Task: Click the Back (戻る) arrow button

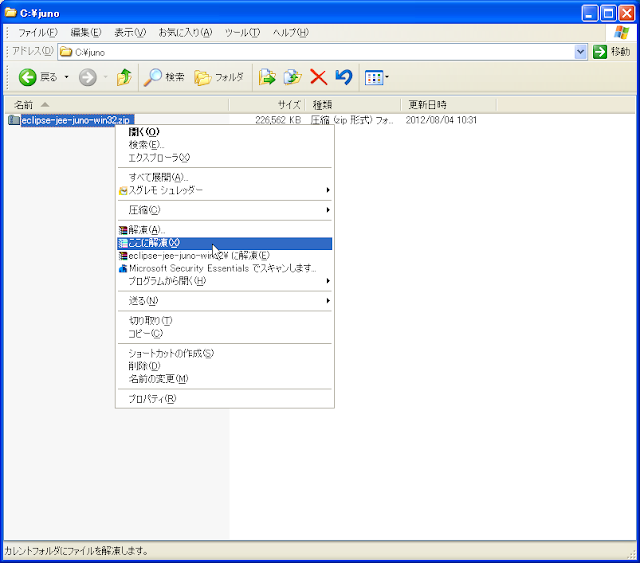Action: 38,77
